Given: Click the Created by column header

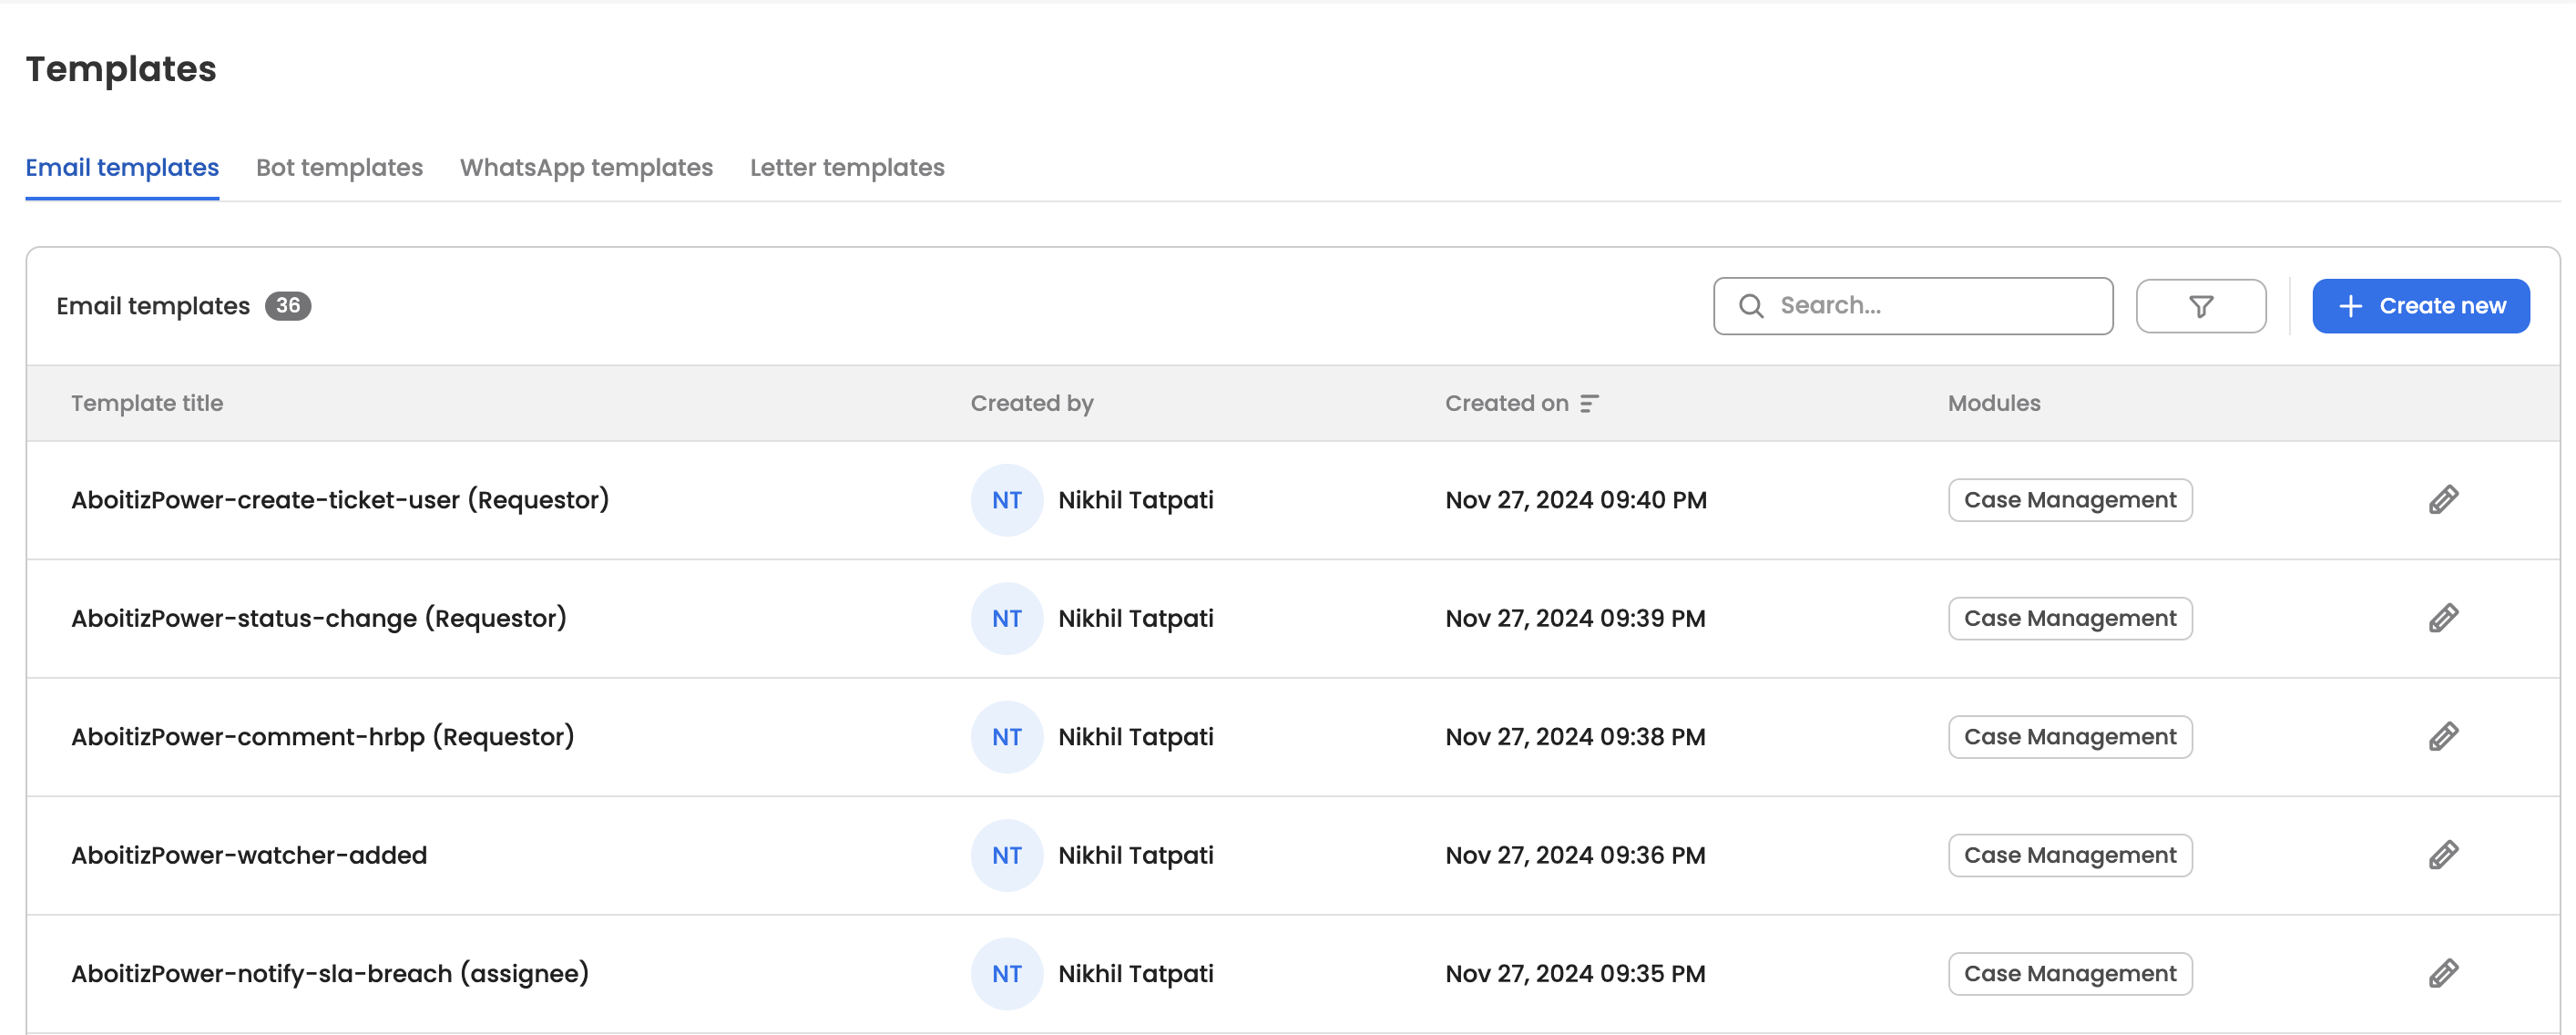Looking at the screenshot, I should [1031, 403].
